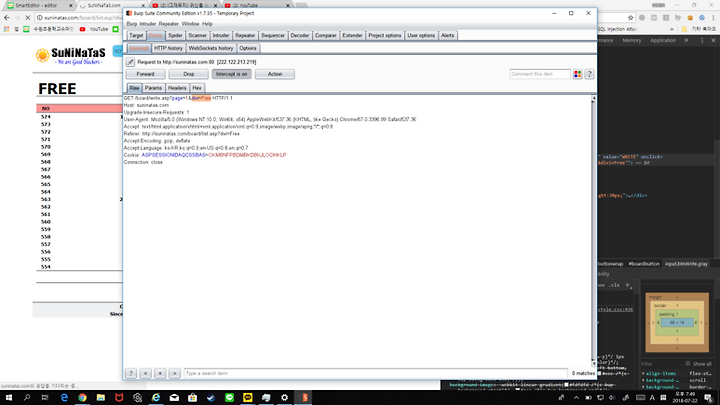Bookmark page with Chrome star icon

(x=631, y=17)
